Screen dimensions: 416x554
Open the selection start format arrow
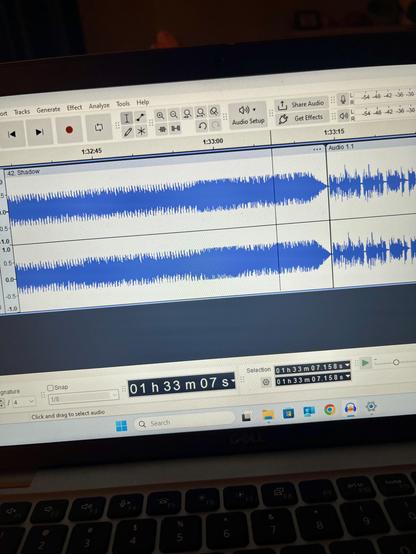pyautogui.click(x=347, y=365)
